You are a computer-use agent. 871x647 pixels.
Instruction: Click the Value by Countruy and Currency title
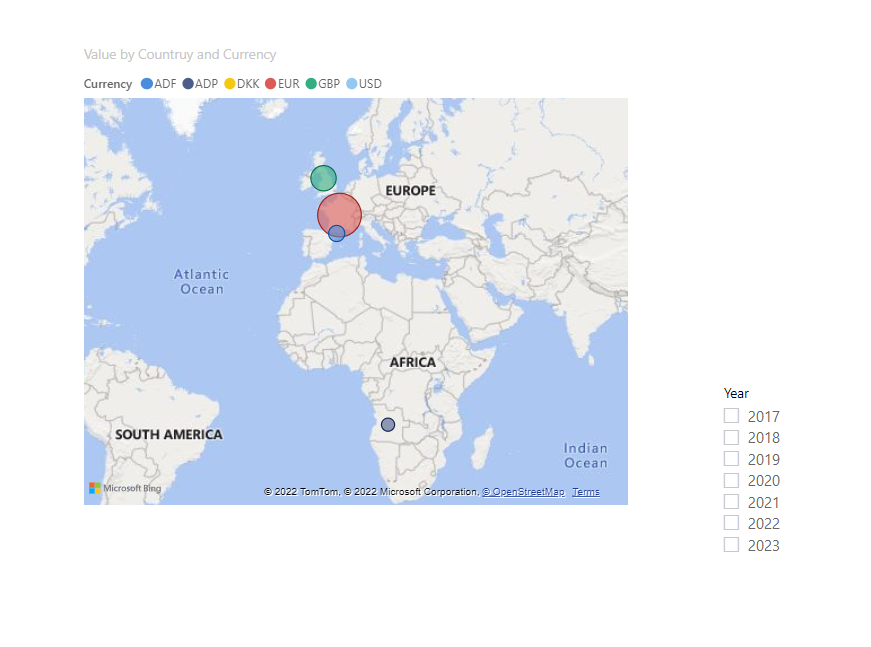pyautogui.click(x=180, y=54)
